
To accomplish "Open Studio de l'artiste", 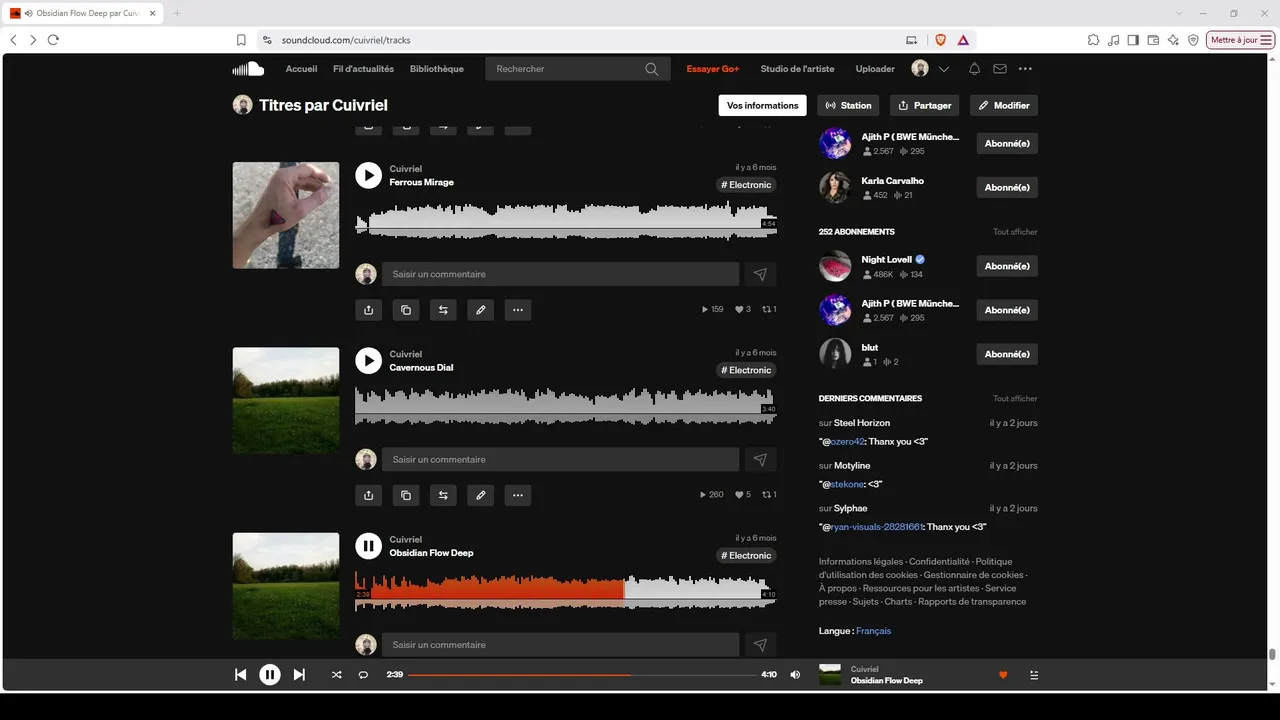I will tap(797, 69).
